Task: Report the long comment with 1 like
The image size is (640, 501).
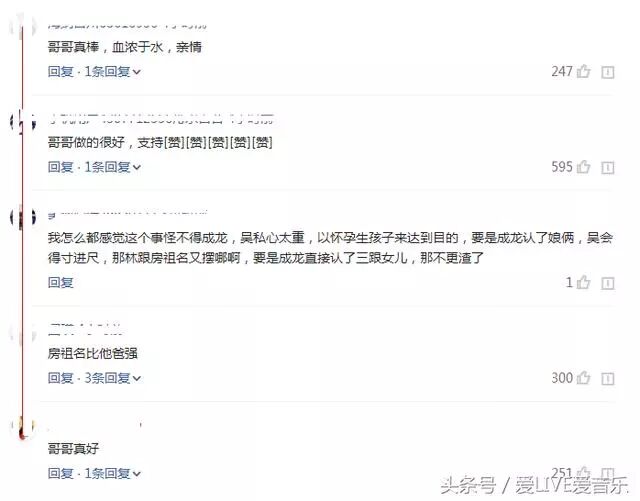Action: (608, 283)
